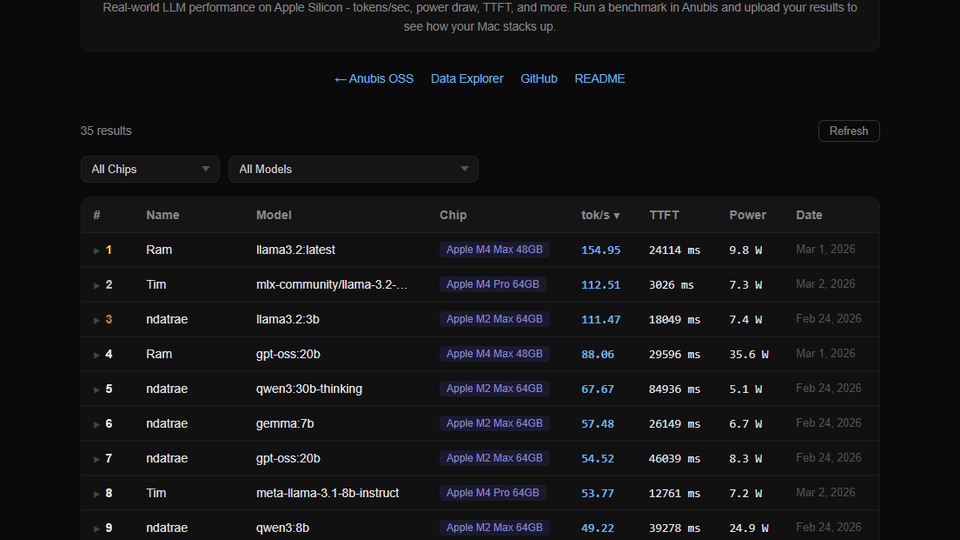The width and height of the screenshot is (960, 540).
Task: Open the All Models dropdown
Action: 353,169
